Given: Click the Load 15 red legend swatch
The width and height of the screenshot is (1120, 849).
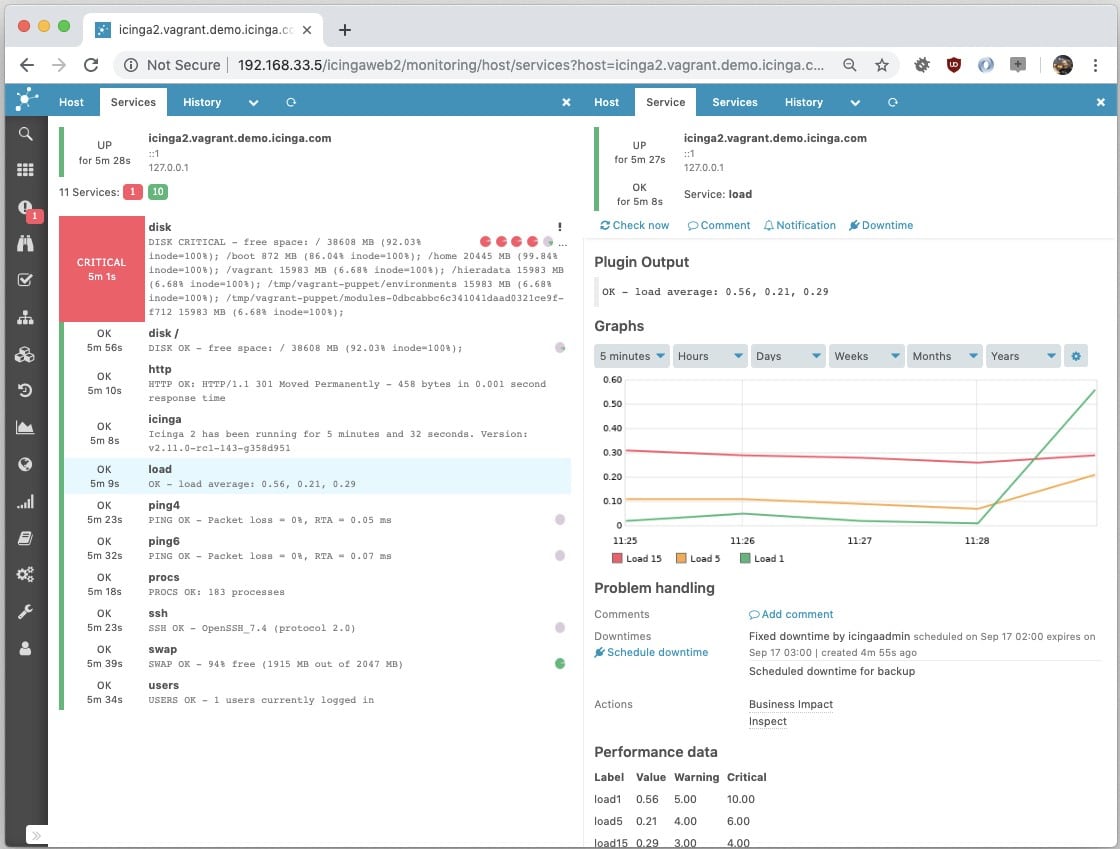Looking at the screenshot, I should point(617,558).
